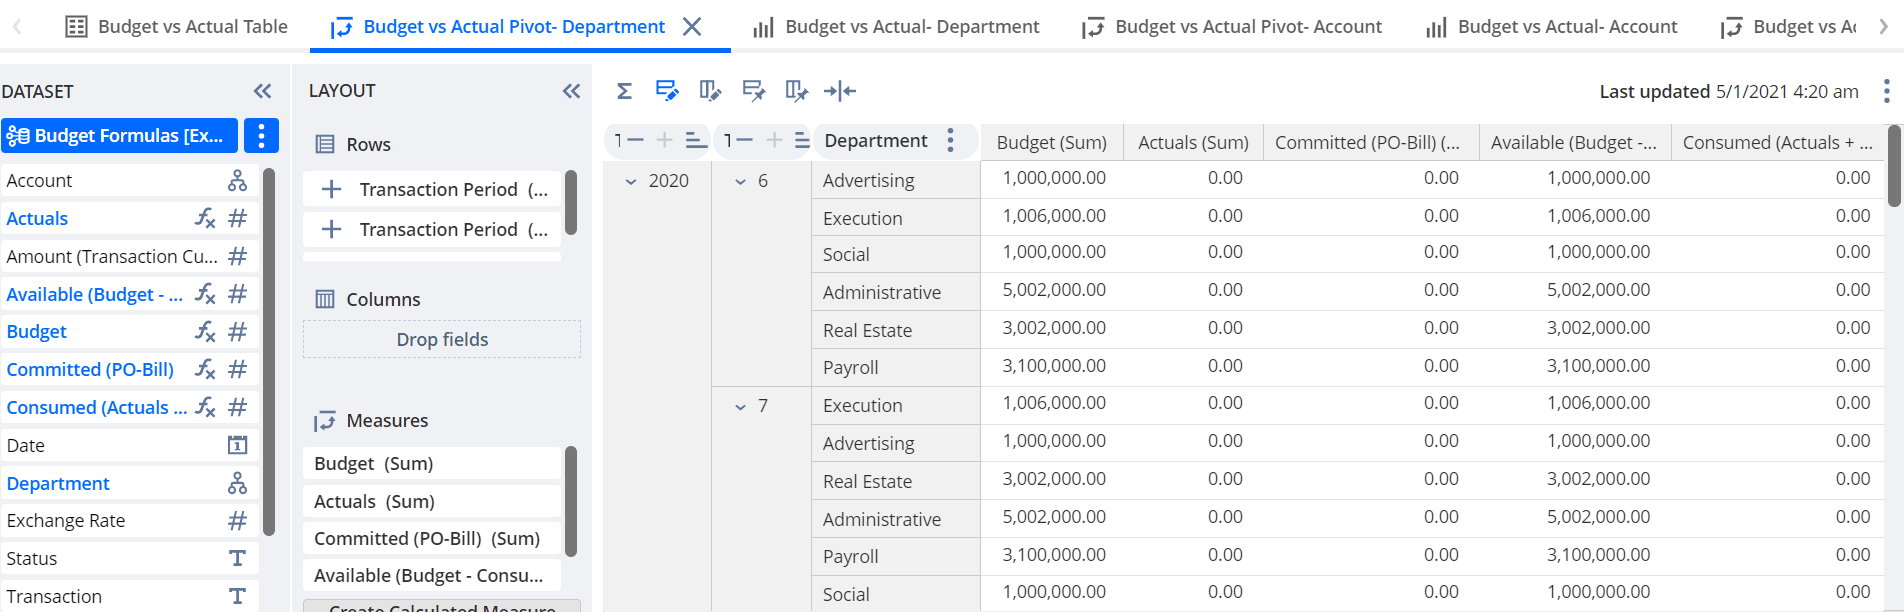Open Budget vs Actual Pivot- Account tab
This screenshot has height=612, width=1904.
coord(1232,27)
